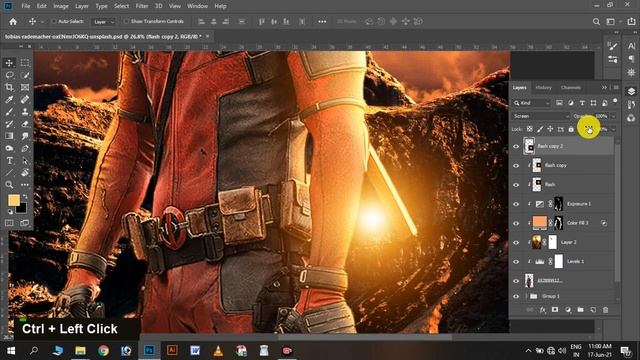Select the History Brush tool
The image size is (640, 360).
[x=9, y=124]
